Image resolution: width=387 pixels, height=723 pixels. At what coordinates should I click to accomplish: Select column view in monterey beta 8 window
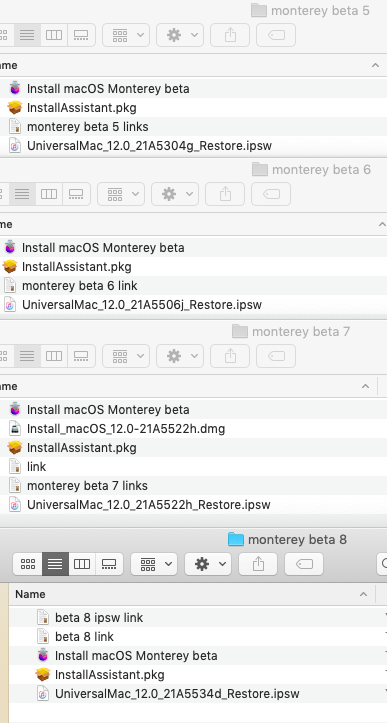coord(82,563)
